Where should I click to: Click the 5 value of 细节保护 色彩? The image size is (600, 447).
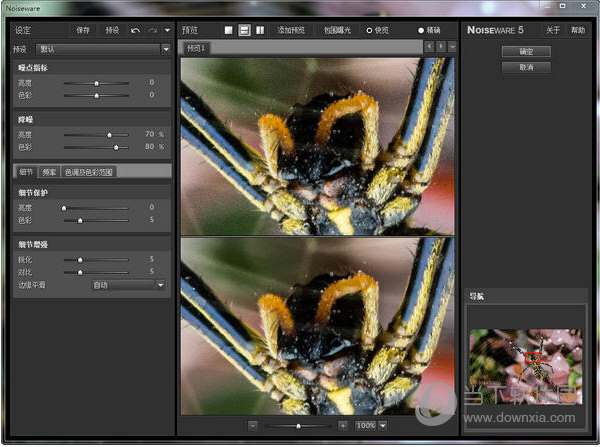tap(152, 220)
